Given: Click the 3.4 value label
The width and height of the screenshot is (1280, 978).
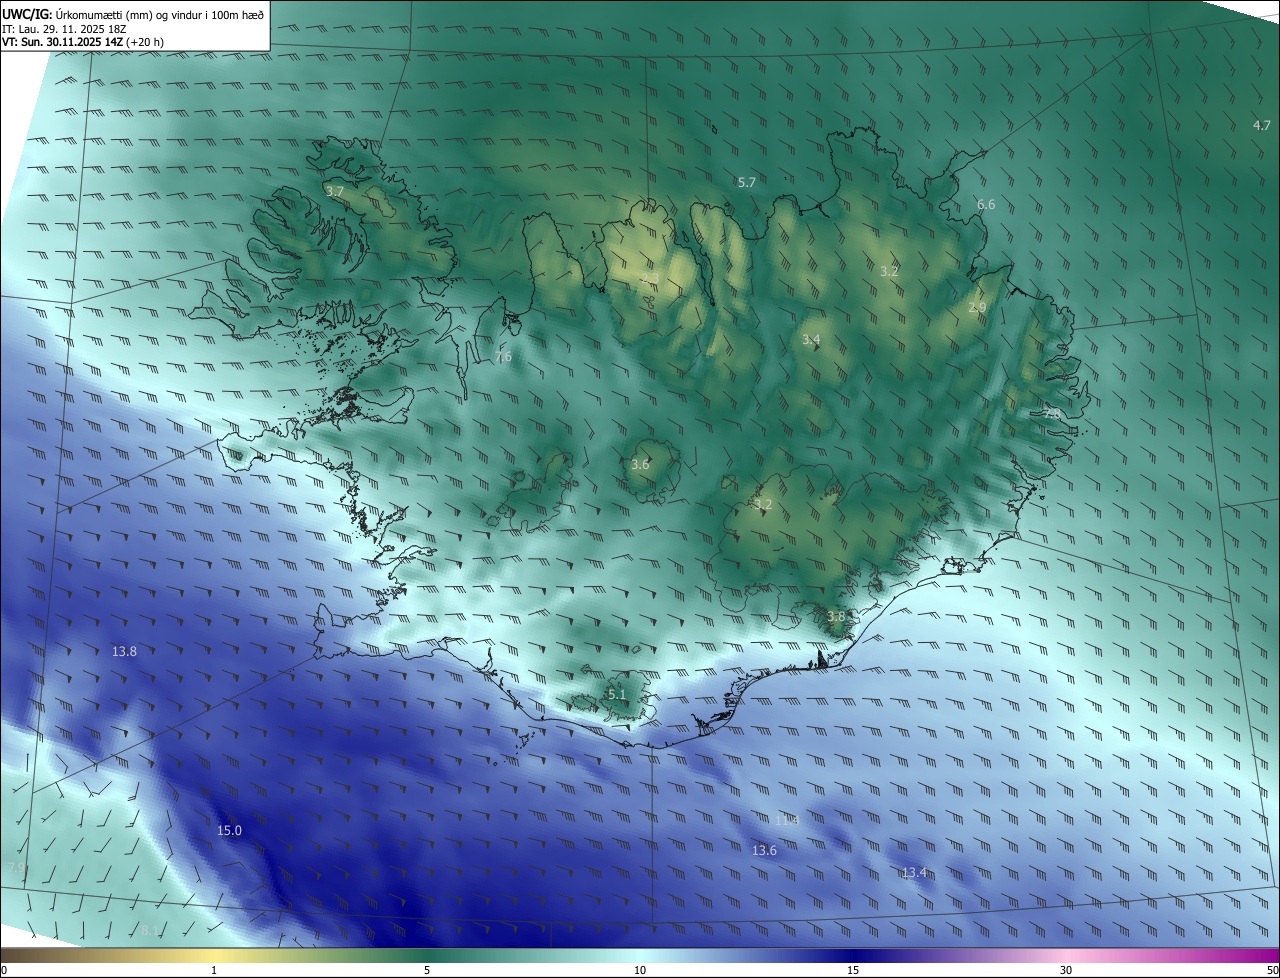Looking at the screenshot, I should (x=810, y=340).
